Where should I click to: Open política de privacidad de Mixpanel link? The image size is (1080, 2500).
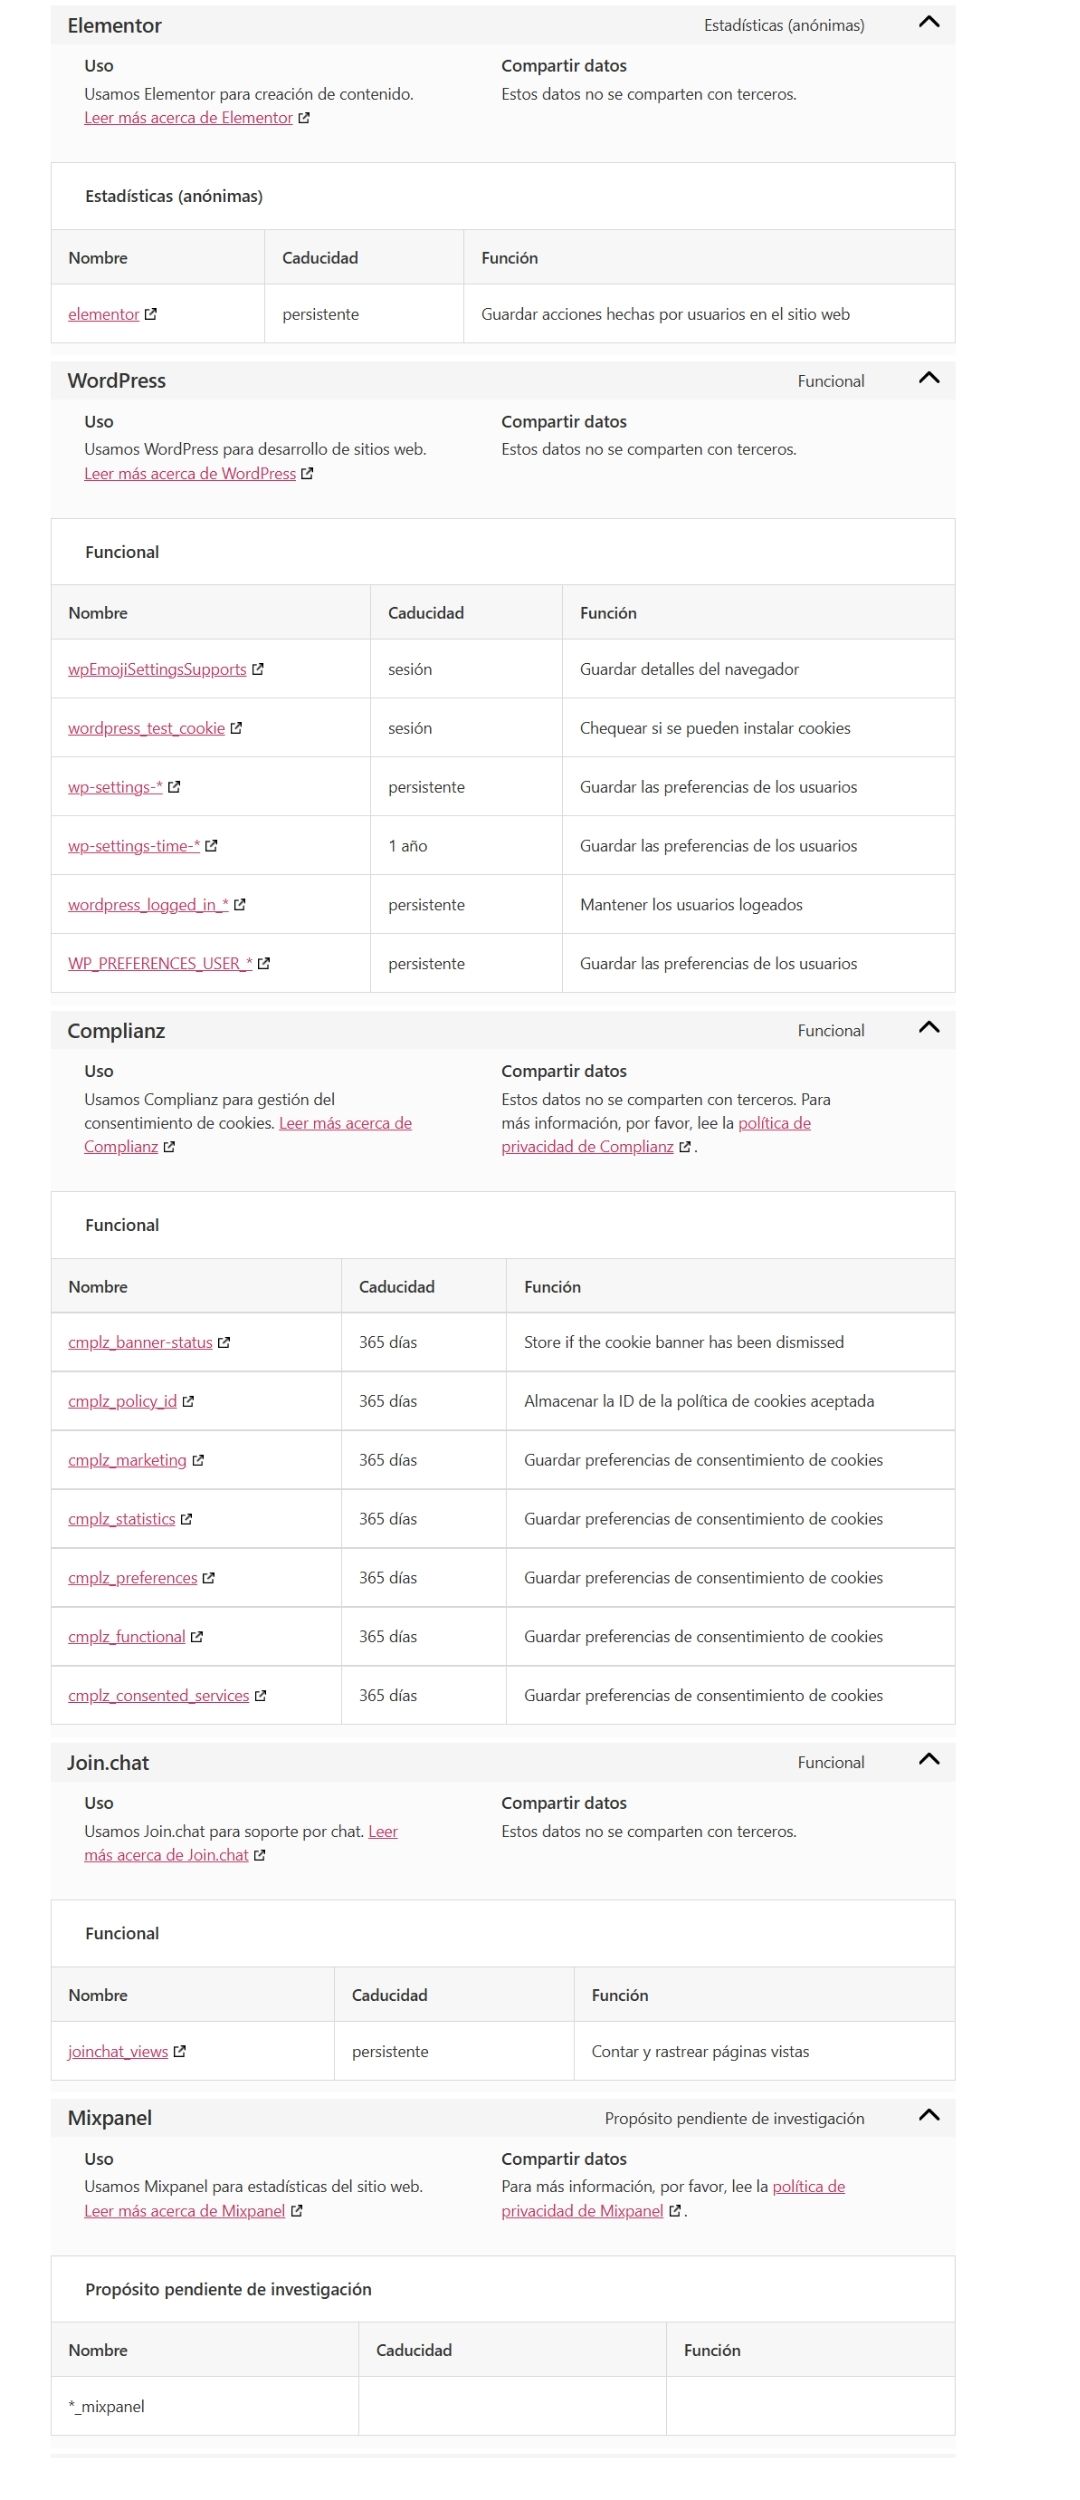(x=673, y=2199)
